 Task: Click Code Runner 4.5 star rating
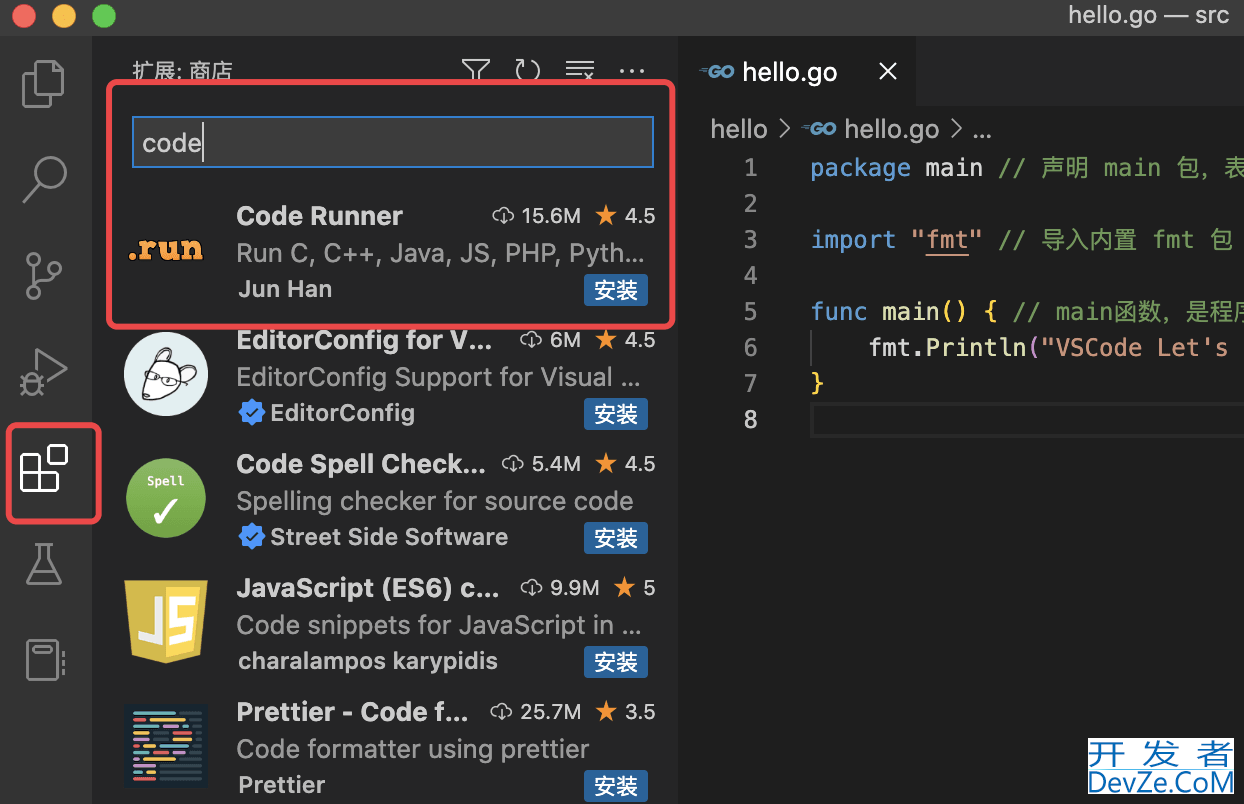tap(625, 216)
